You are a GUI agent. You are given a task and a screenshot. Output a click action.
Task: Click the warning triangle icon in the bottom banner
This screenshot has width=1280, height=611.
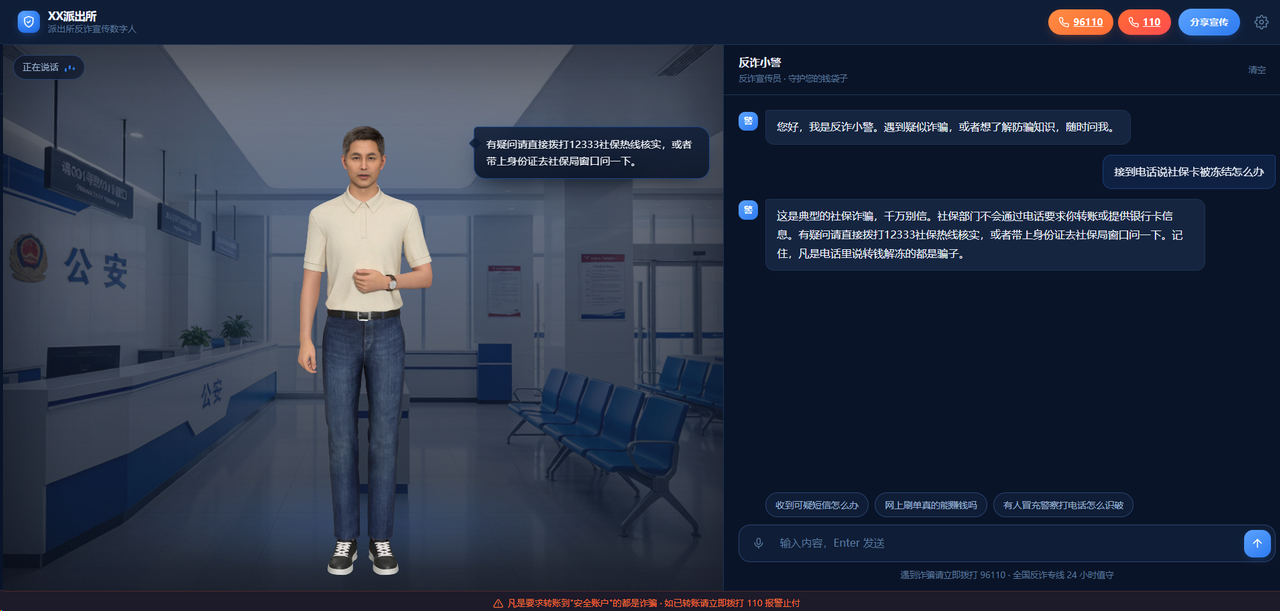[498, 603]
